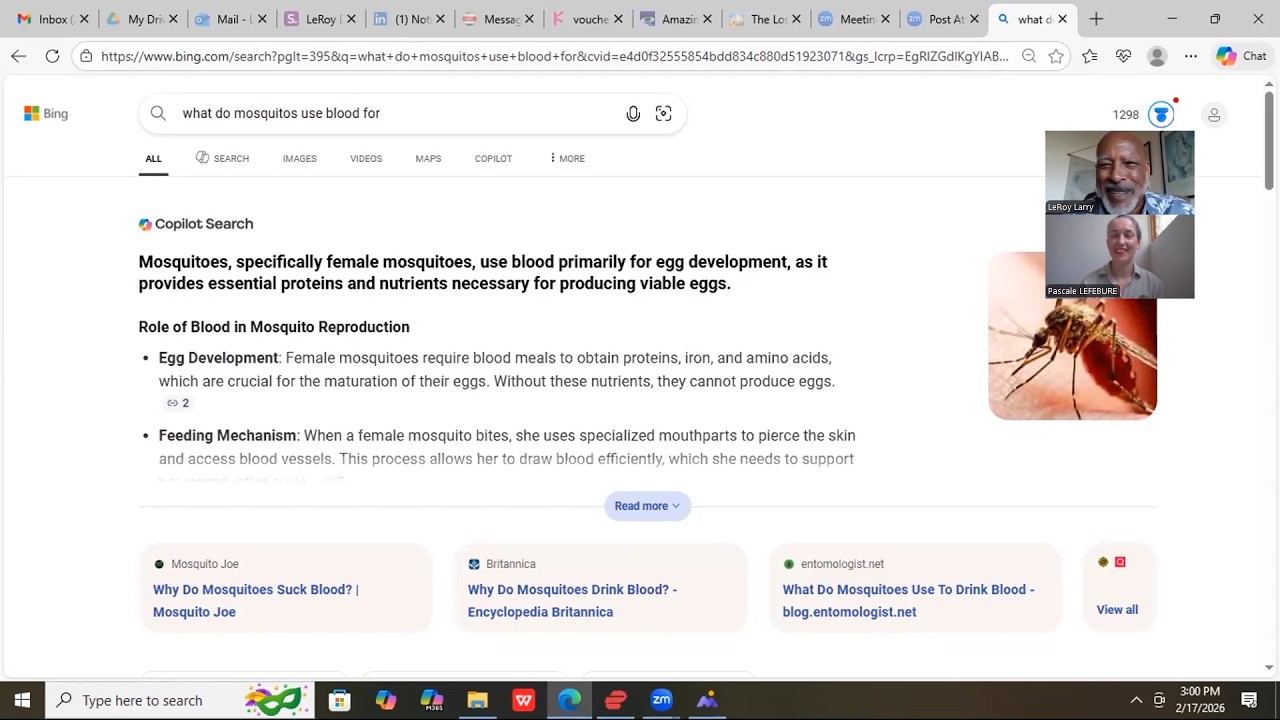
Task: Click the Egg Development bold text
Action: click(218, 358)
